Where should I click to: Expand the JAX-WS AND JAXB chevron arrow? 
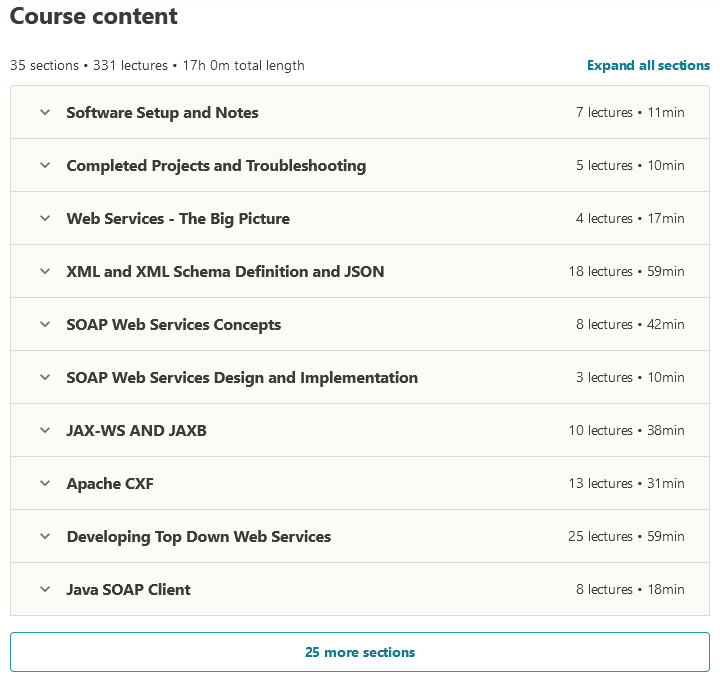point(45,430)
